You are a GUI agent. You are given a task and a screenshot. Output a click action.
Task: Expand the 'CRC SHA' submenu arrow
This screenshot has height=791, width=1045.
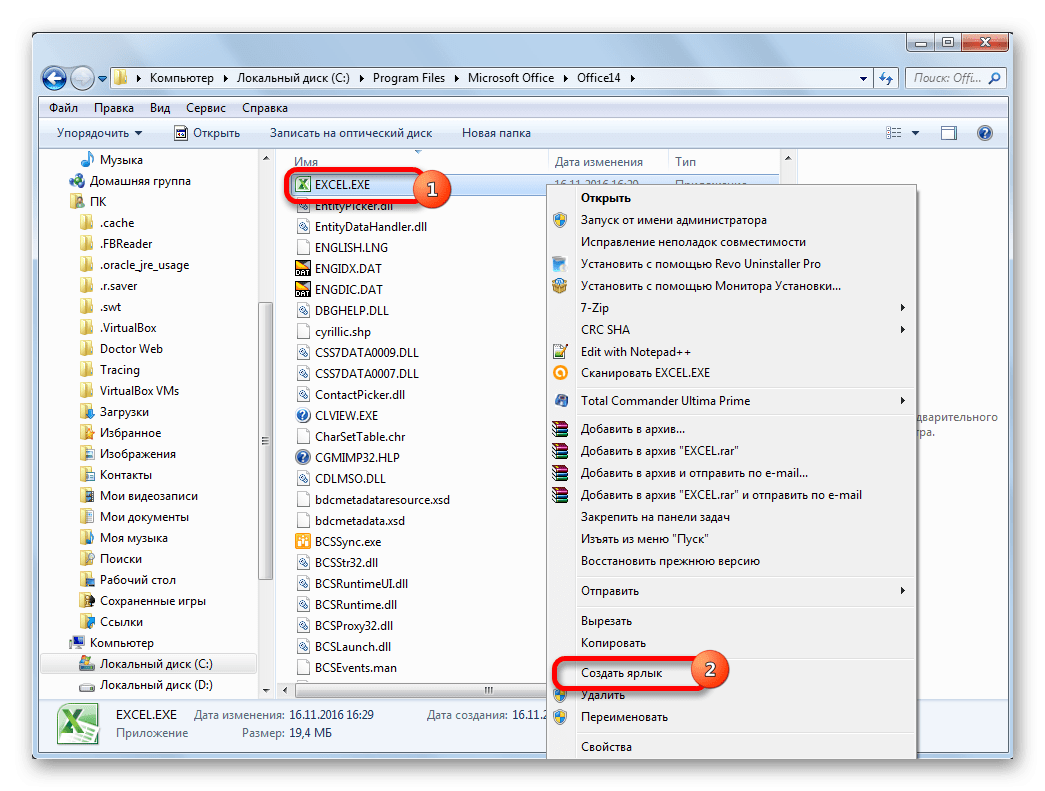coord(902,329)
